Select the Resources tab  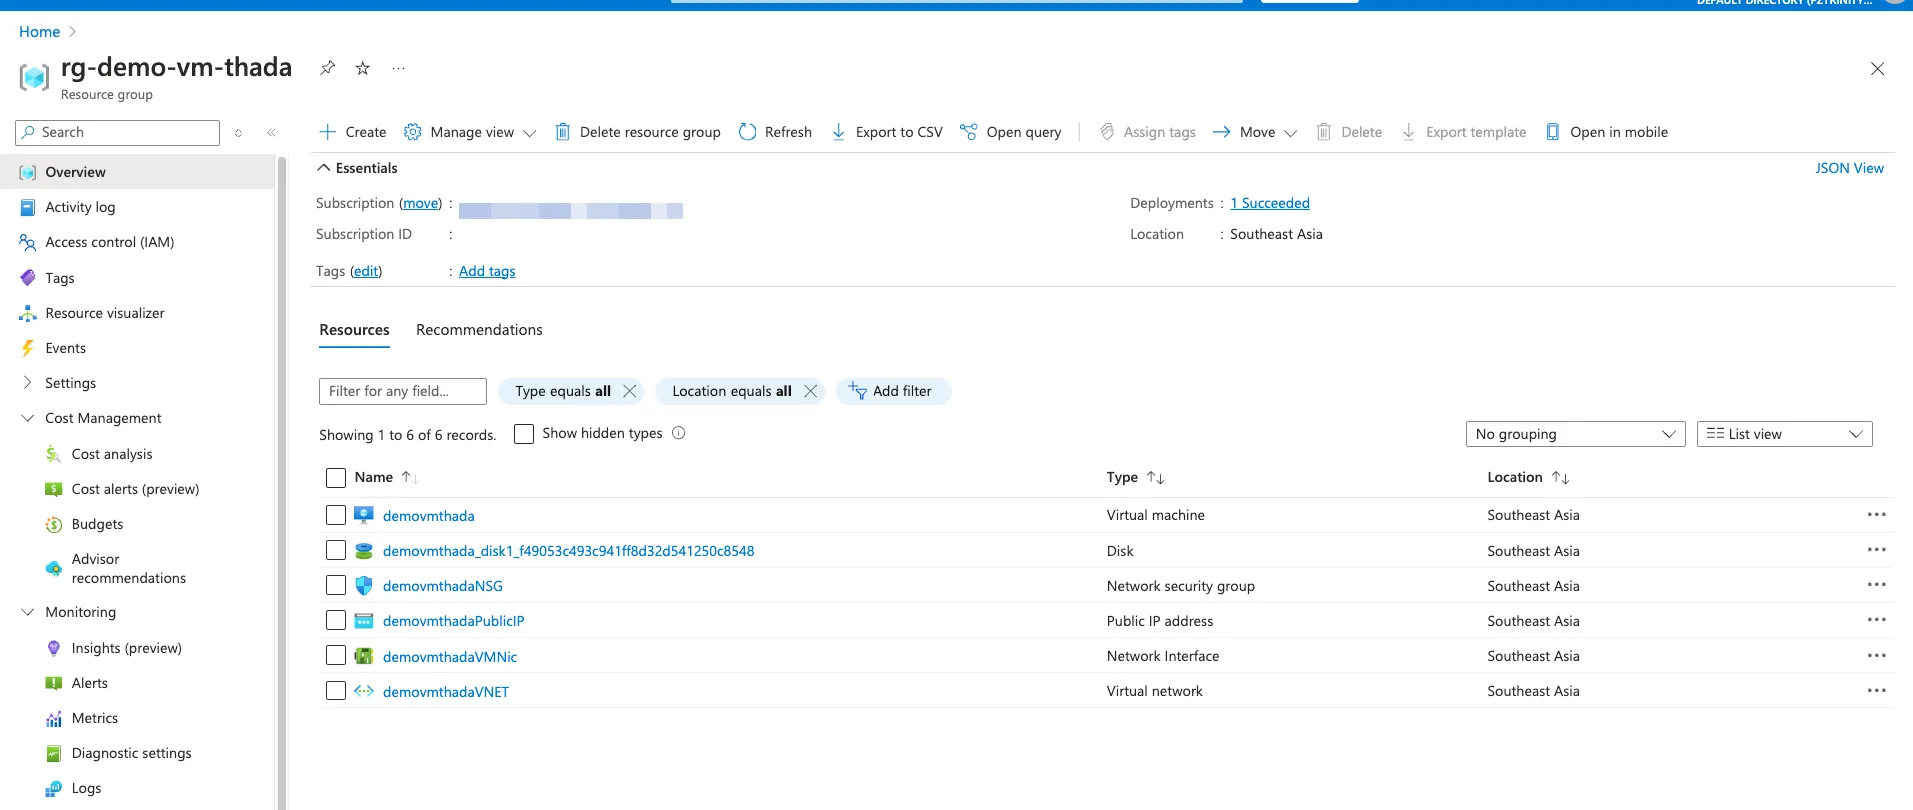coord(354,330)
